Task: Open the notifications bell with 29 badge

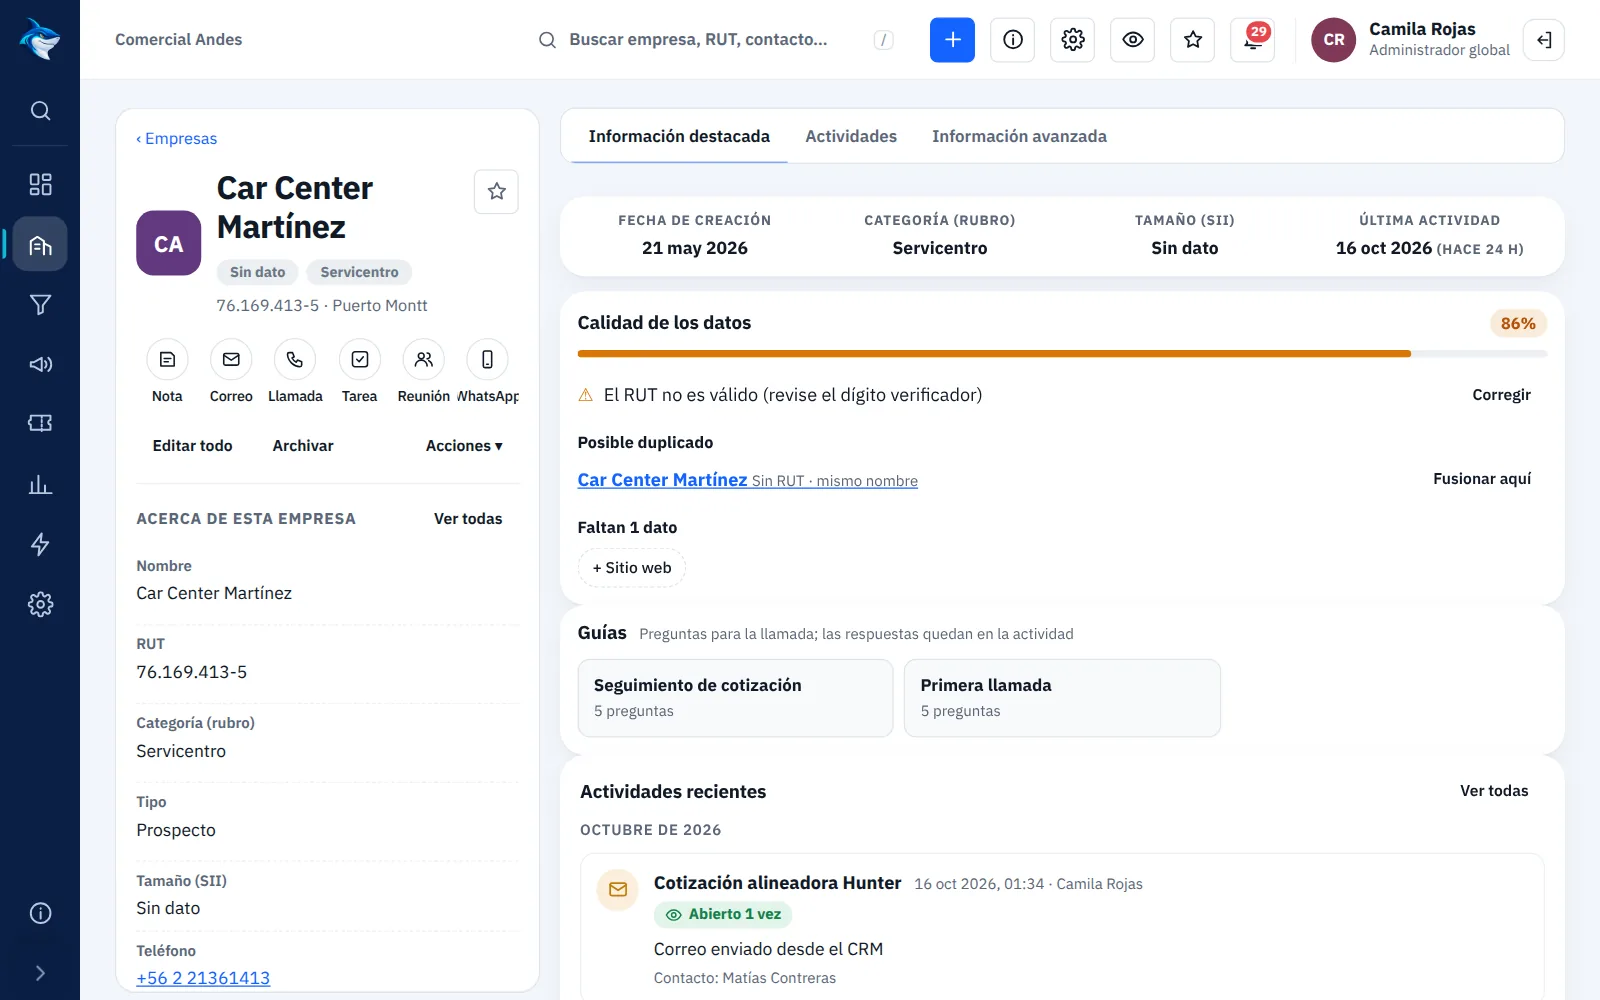Action: tap(1252, 40)
